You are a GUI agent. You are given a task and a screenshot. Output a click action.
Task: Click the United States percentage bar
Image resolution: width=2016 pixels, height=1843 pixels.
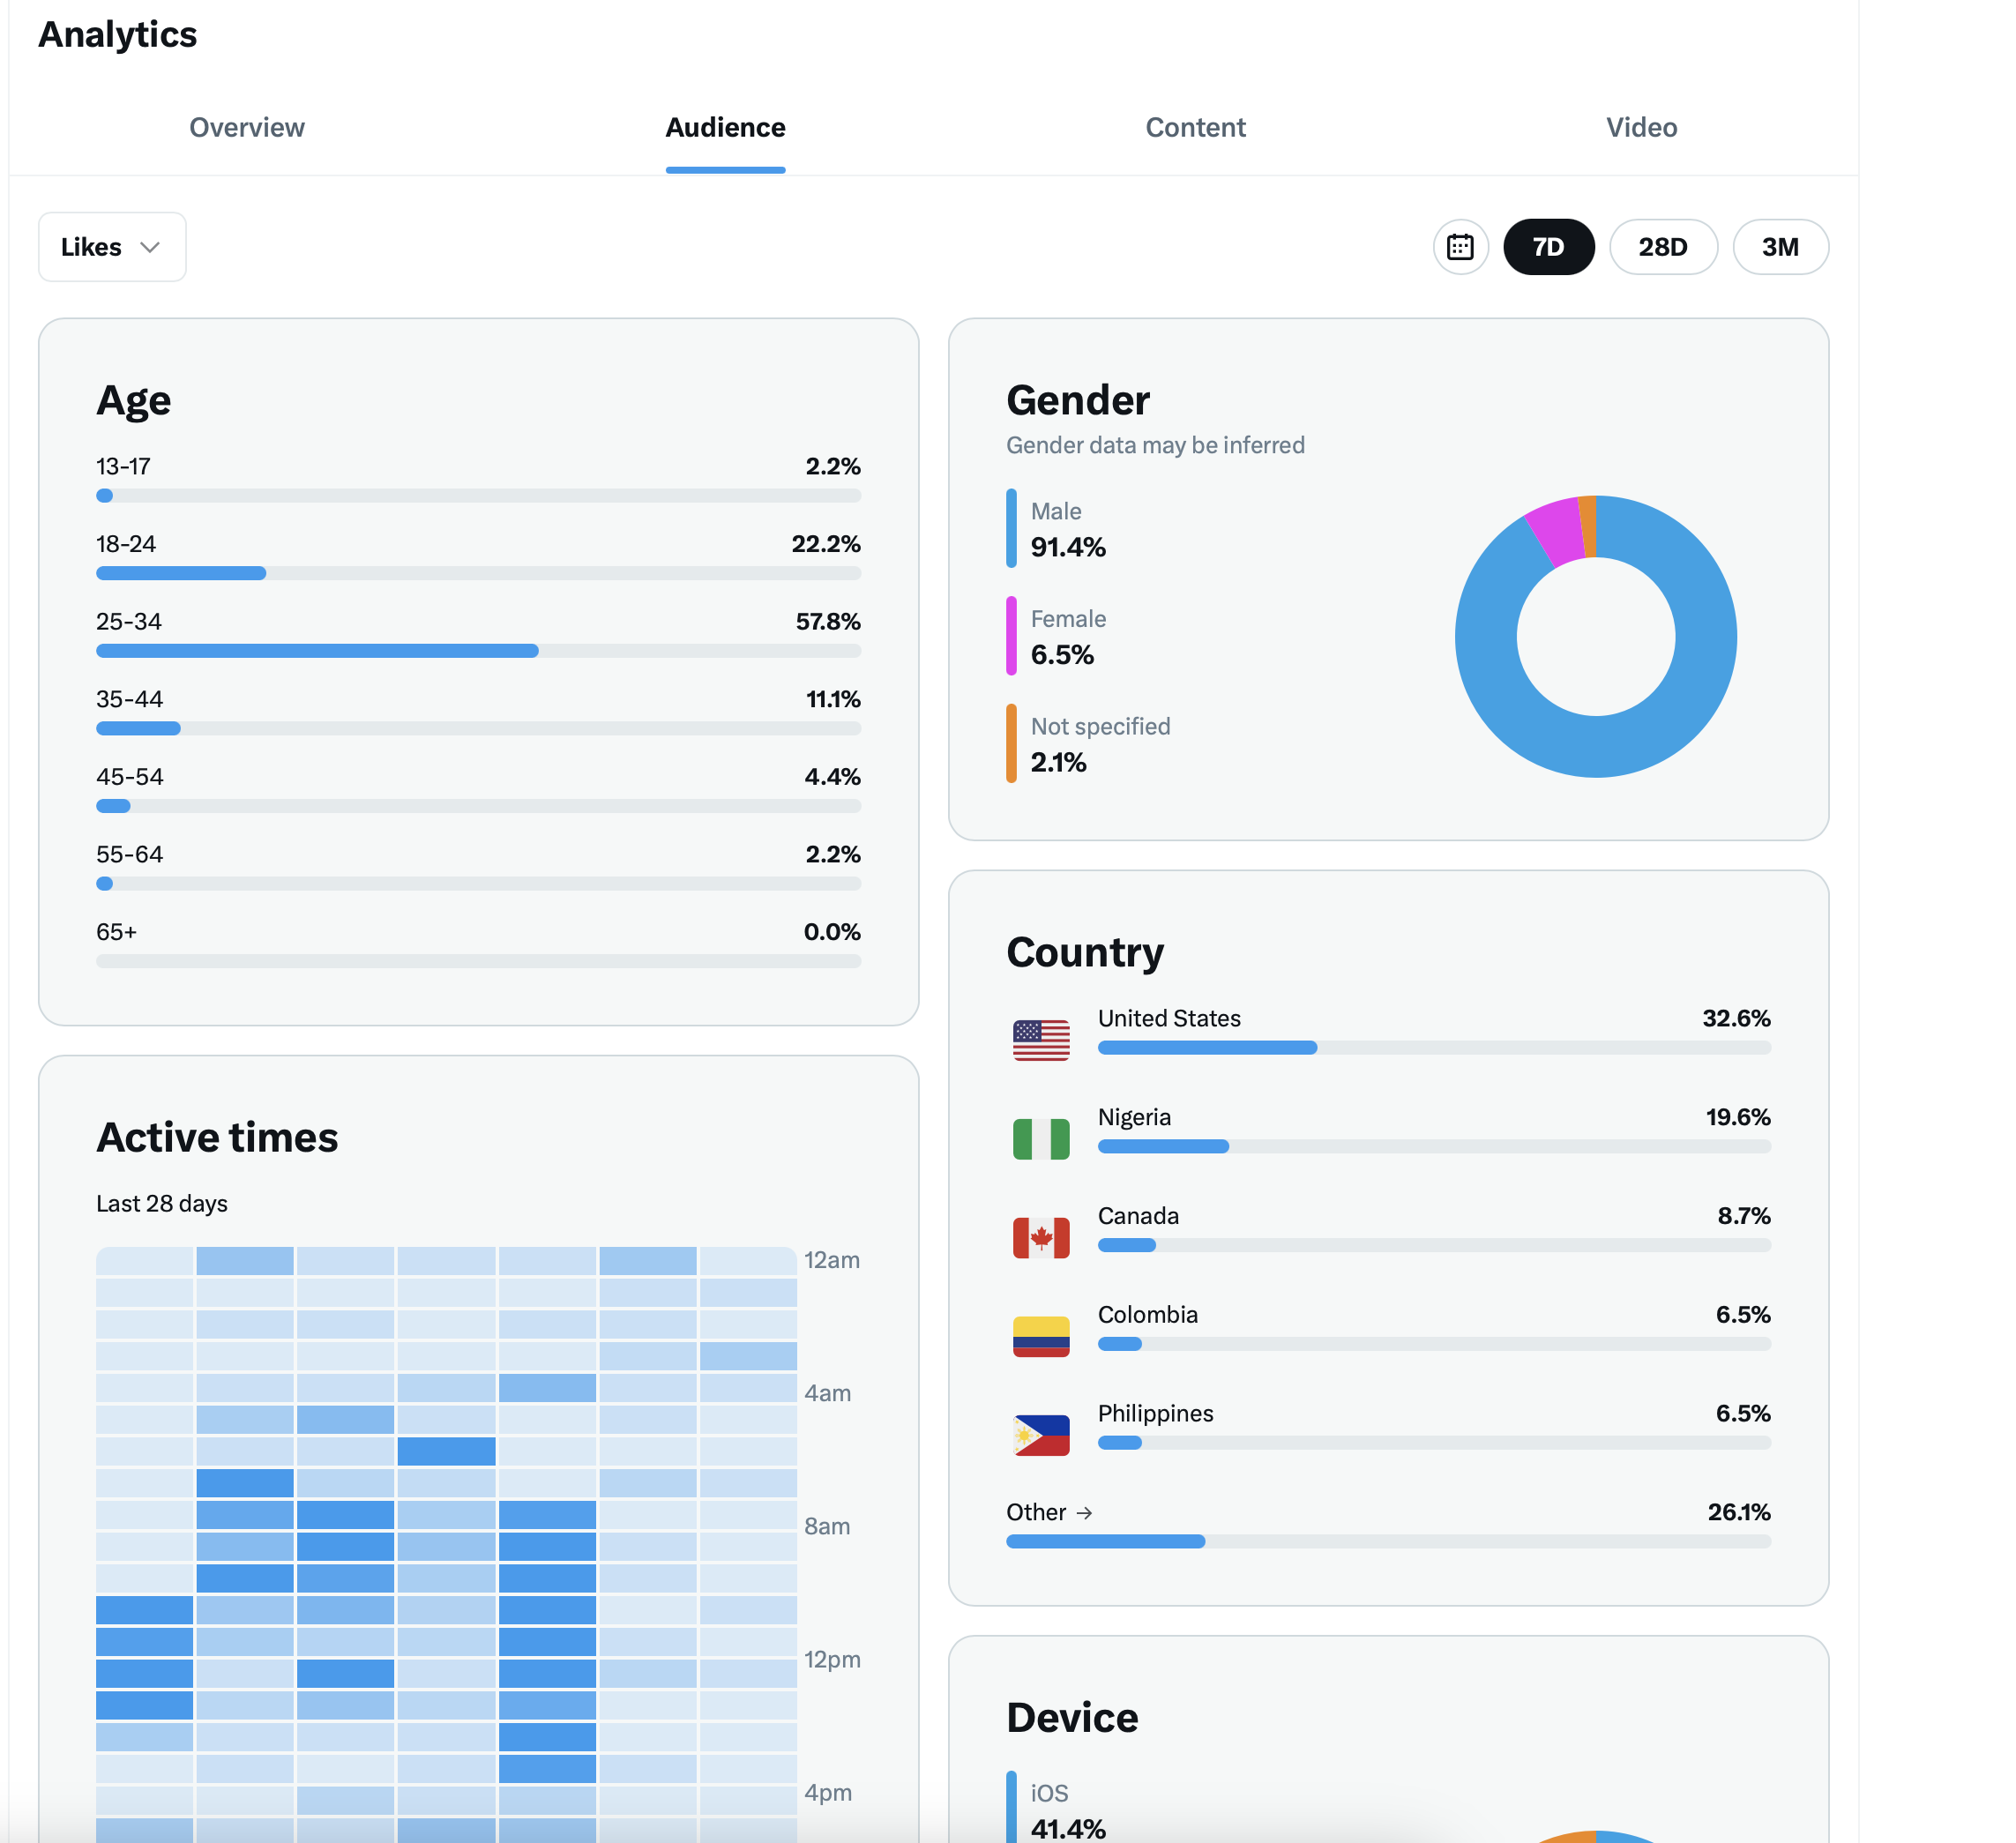[1434, 1047]
